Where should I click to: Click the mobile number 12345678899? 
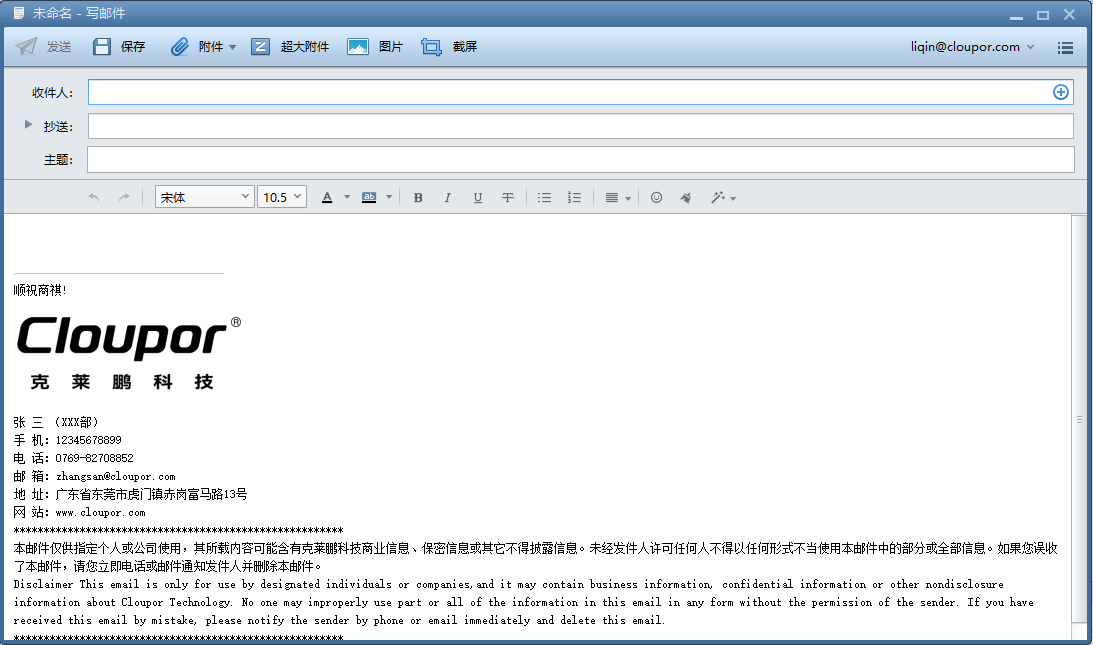point(89,440)
